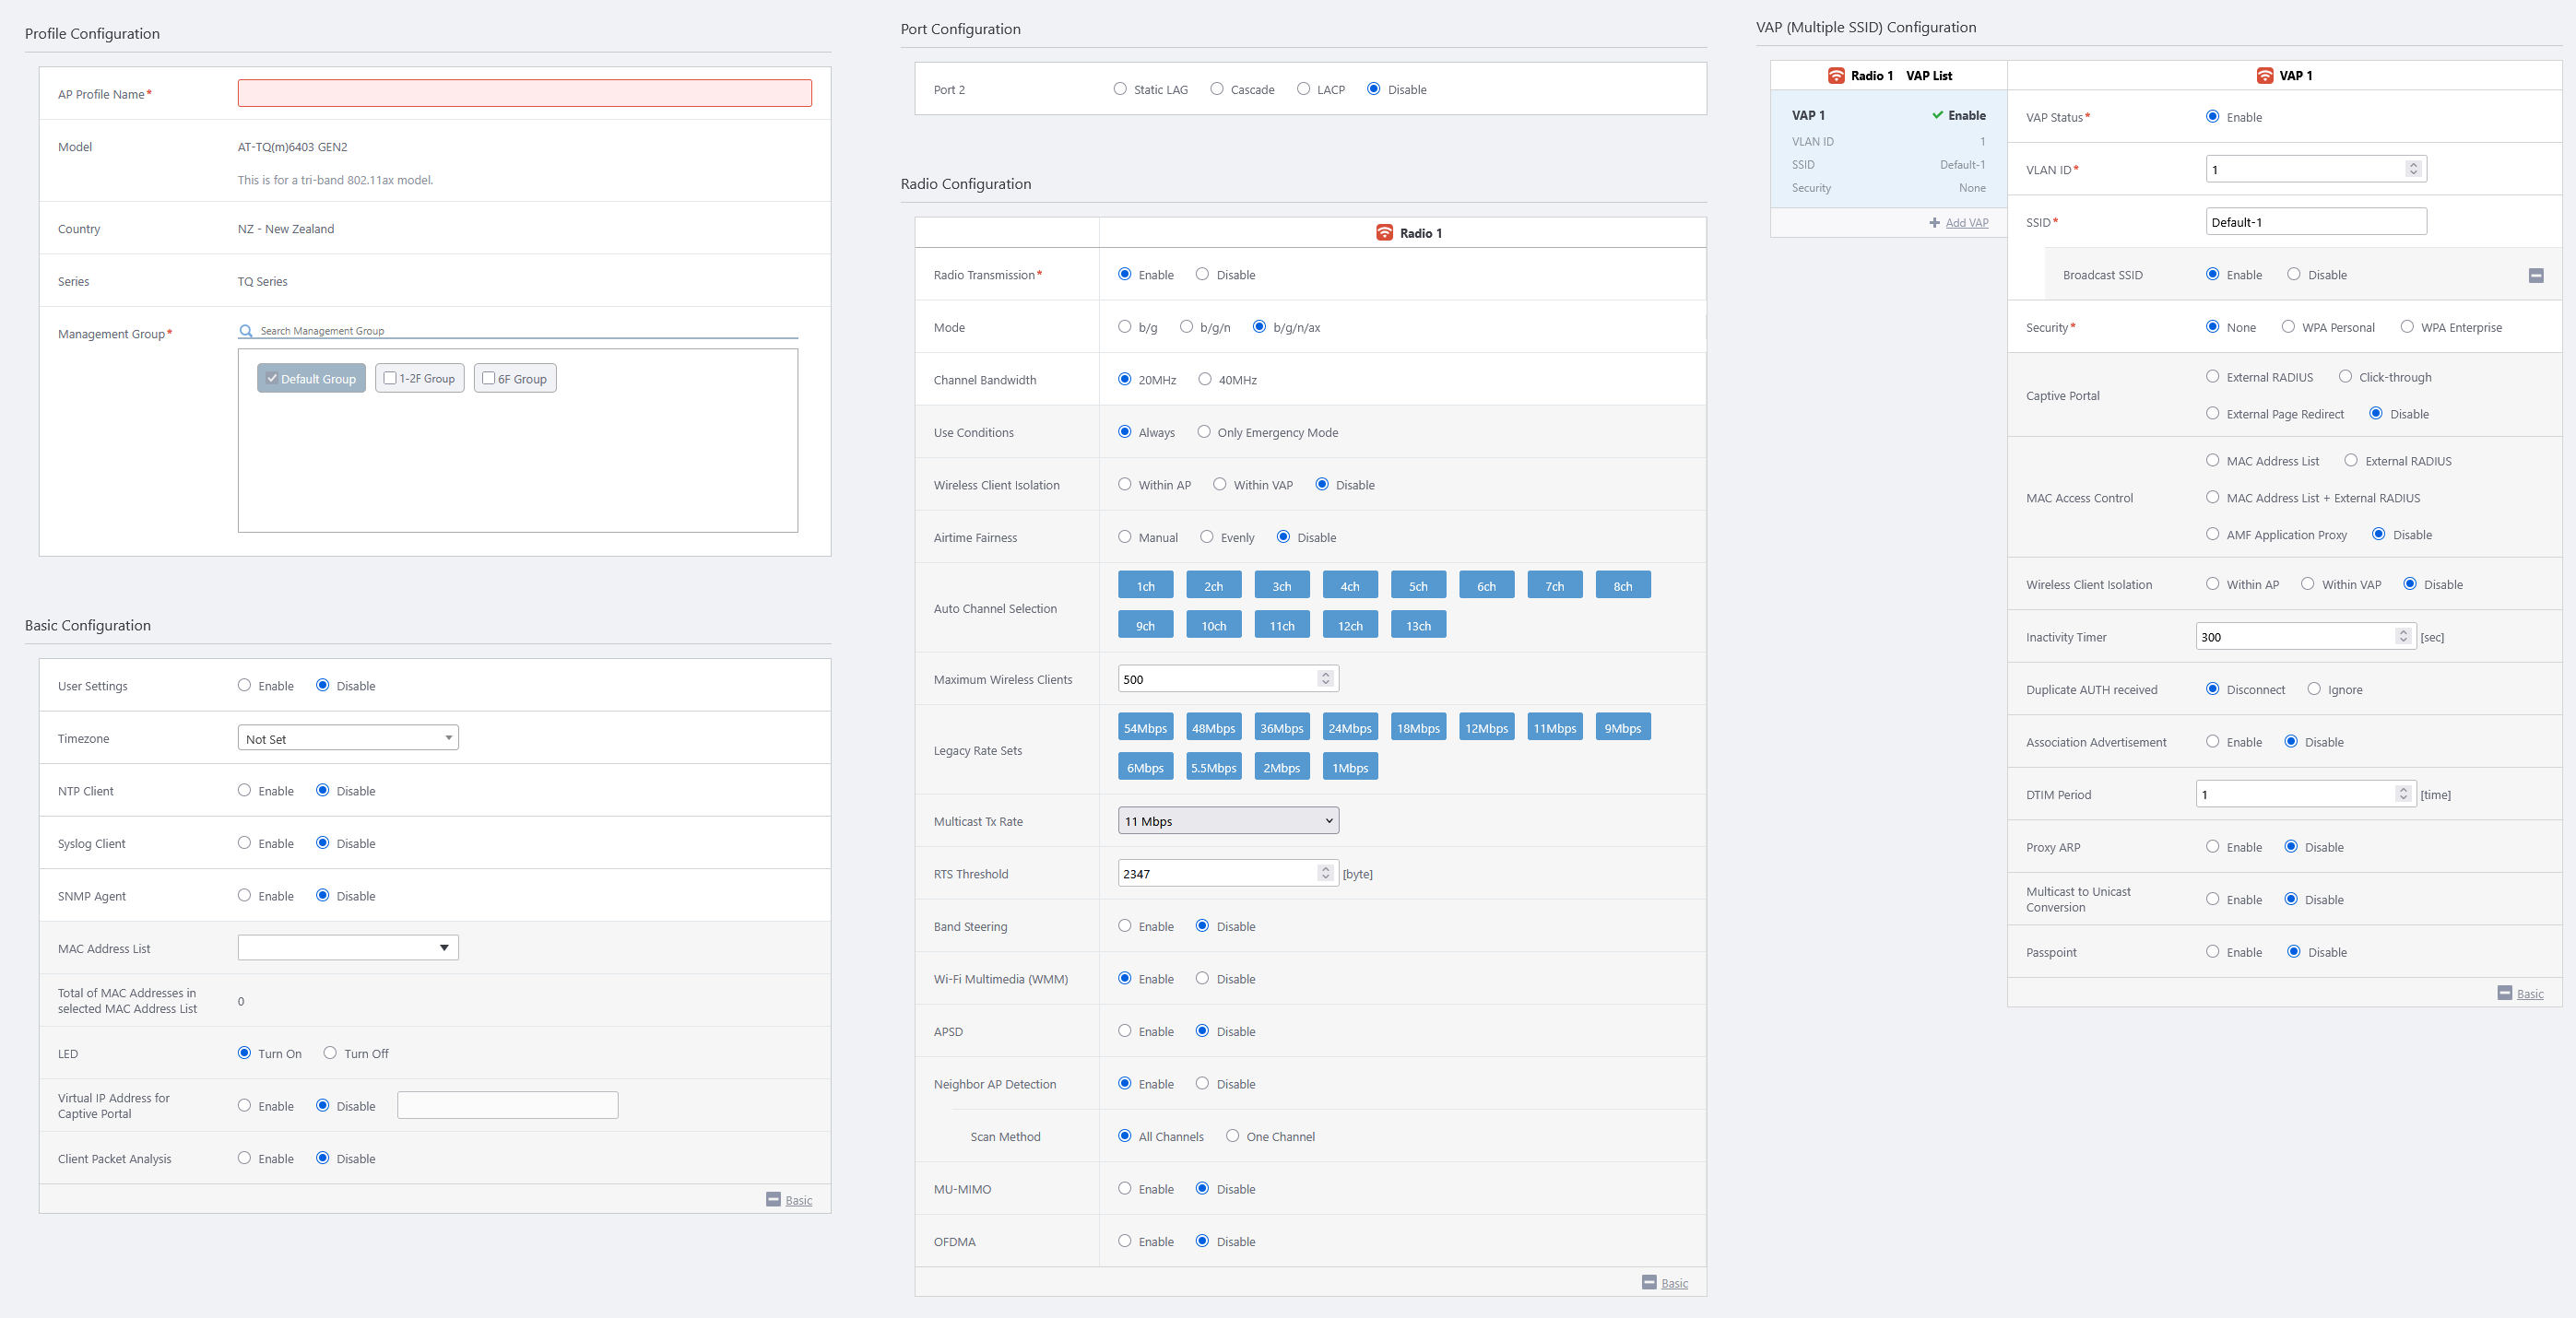Click the SSID text field
The image size is (2576, 1318).
click(2316, 222)
